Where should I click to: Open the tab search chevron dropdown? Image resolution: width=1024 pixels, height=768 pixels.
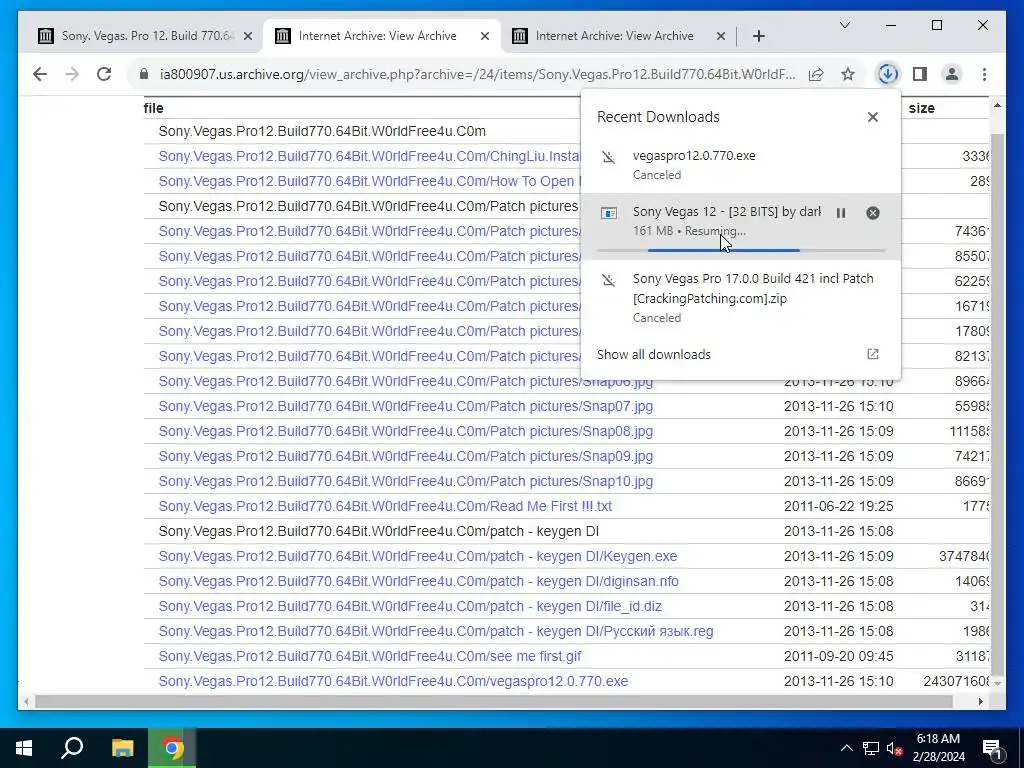click(x=844, y=25)
